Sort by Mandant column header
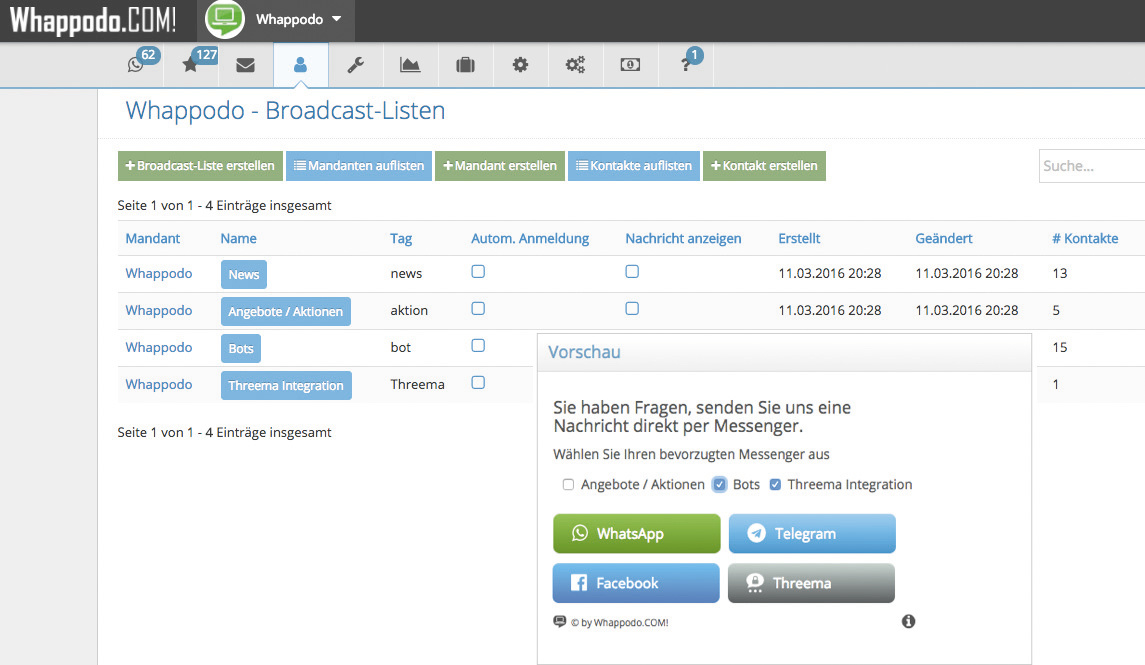The height and width of the screenshot is (665, 1145). pos(153,238)
